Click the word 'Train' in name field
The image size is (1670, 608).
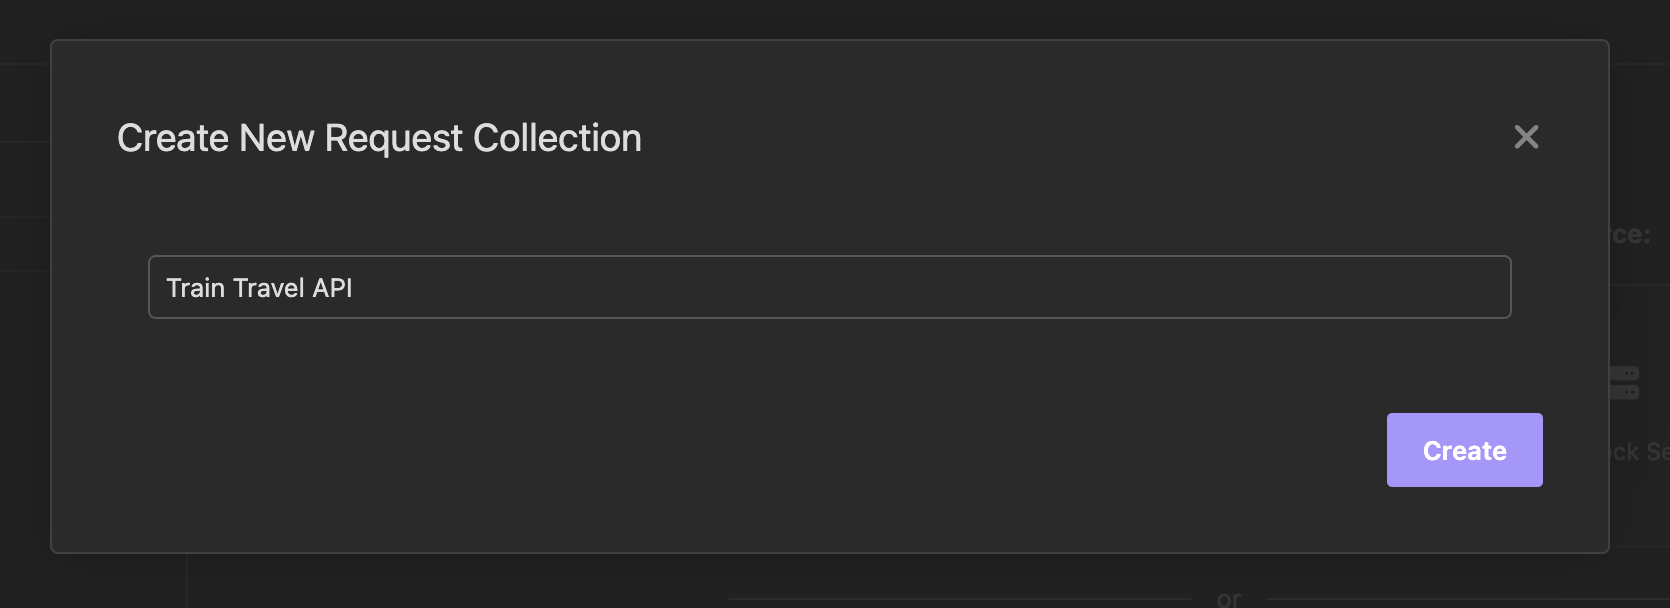click(195, 288)
